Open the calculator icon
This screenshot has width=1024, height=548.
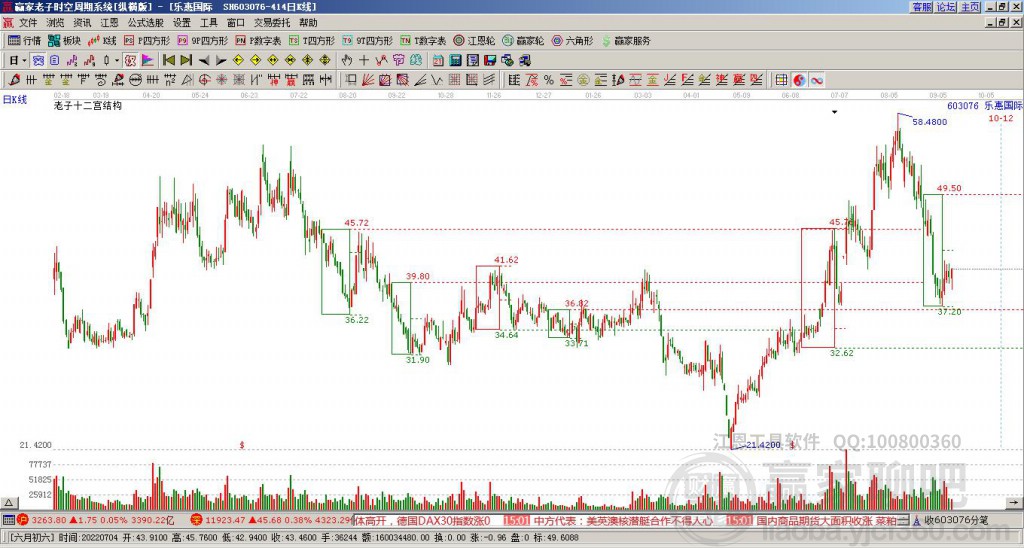tap(456, 61)
